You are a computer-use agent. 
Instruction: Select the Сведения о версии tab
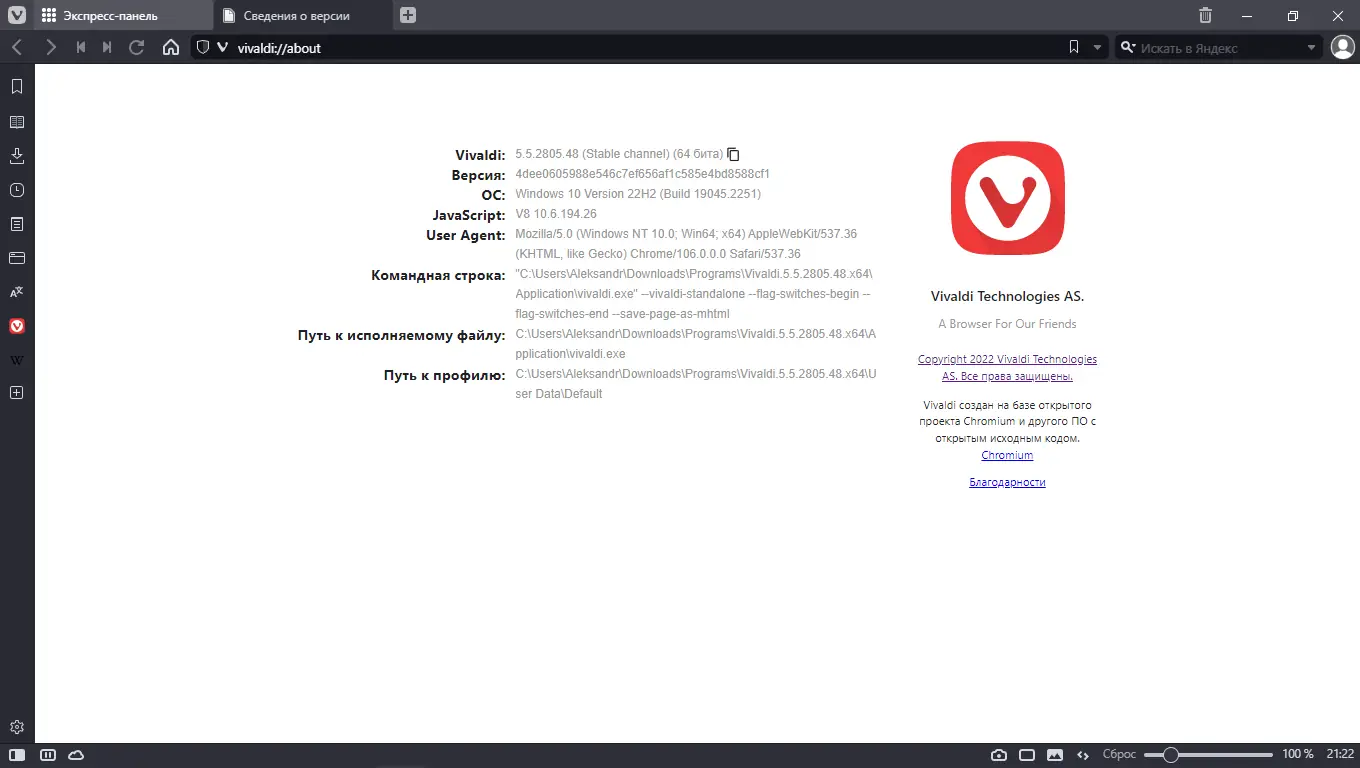click(302, 15)
